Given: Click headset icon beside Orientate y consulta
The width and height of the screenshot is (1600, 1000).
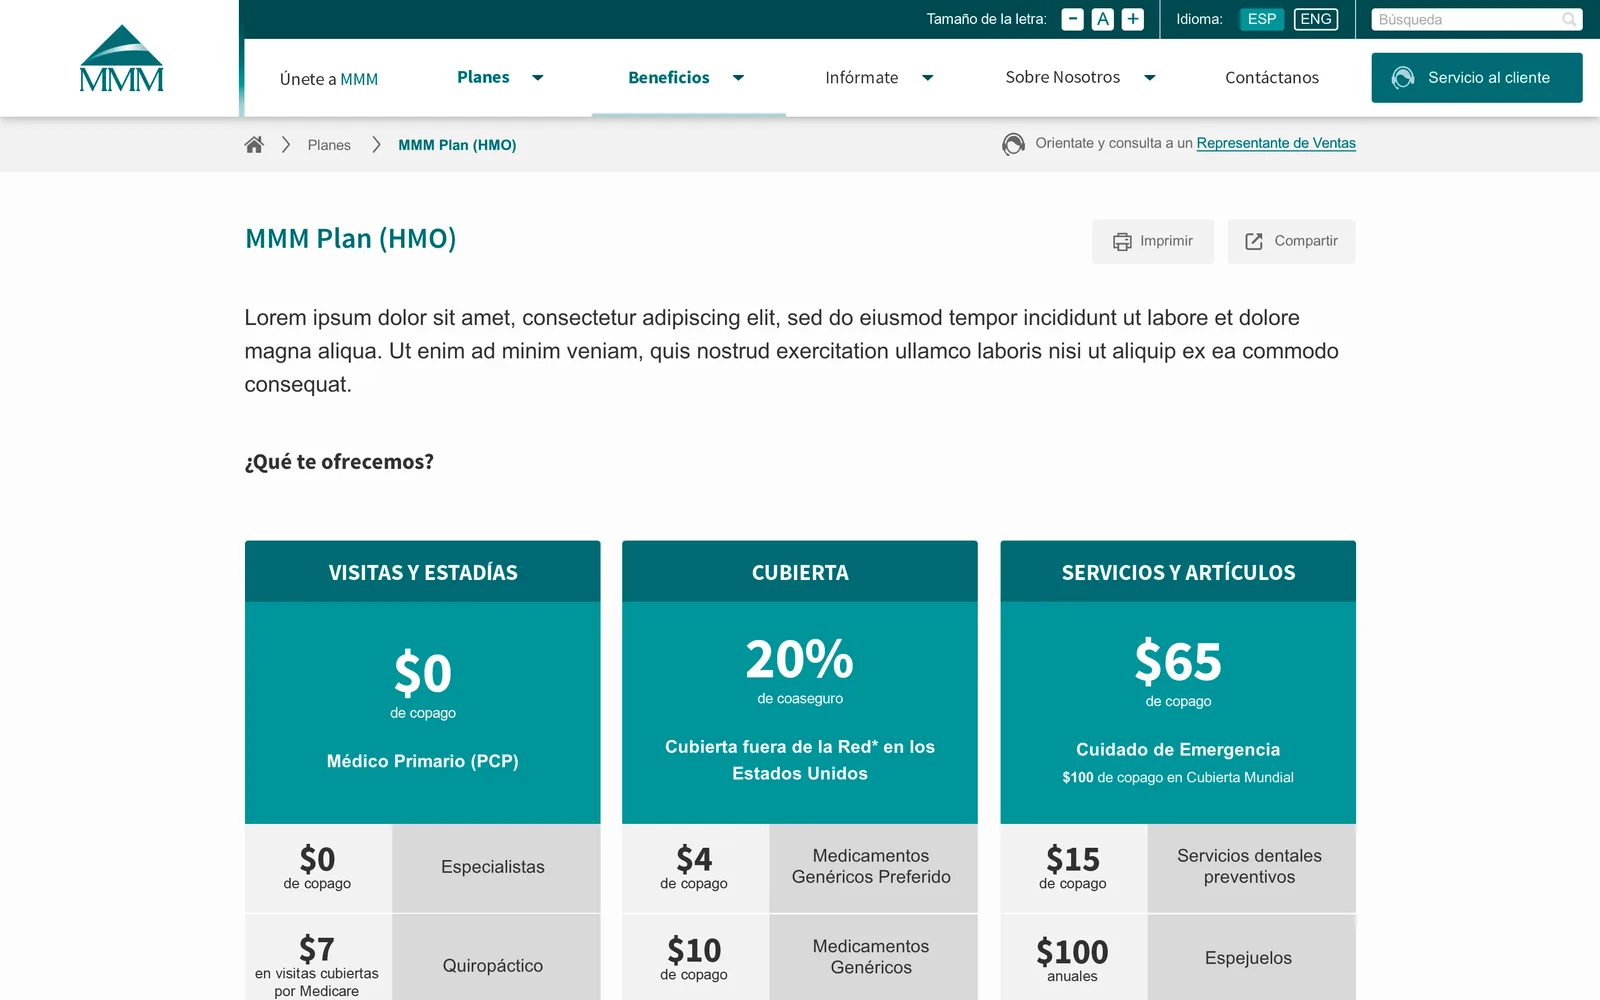Looking at the screenshot, I should [x=1013, y=144].
